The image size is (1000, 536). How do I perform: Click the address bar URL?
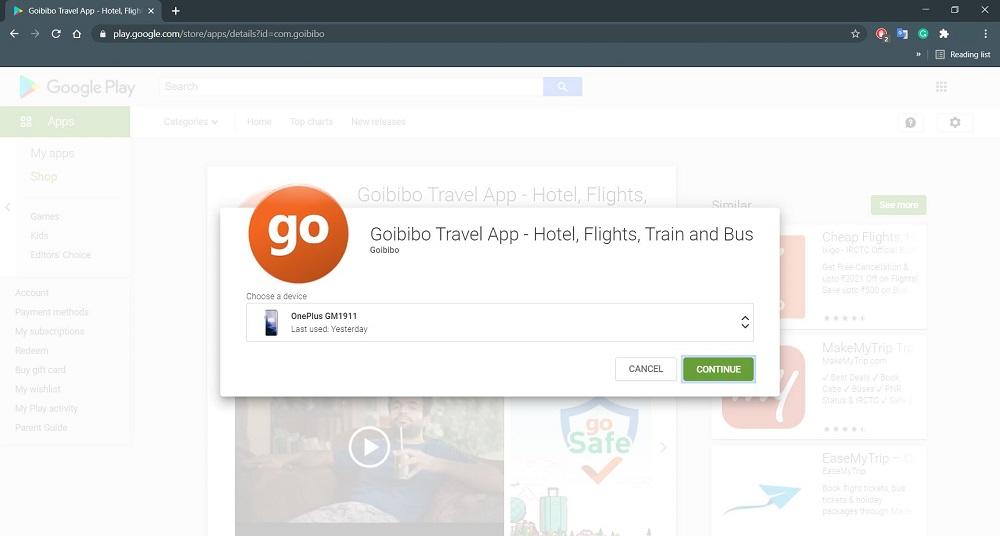coord(219,34)
